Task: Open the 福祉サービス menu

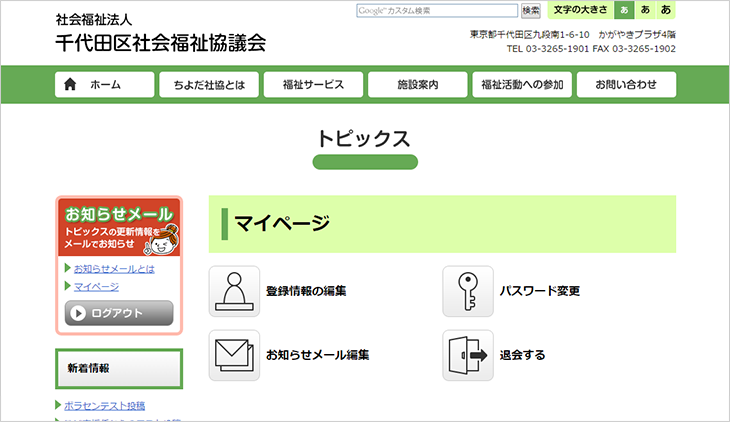Action: click(313, 85)
